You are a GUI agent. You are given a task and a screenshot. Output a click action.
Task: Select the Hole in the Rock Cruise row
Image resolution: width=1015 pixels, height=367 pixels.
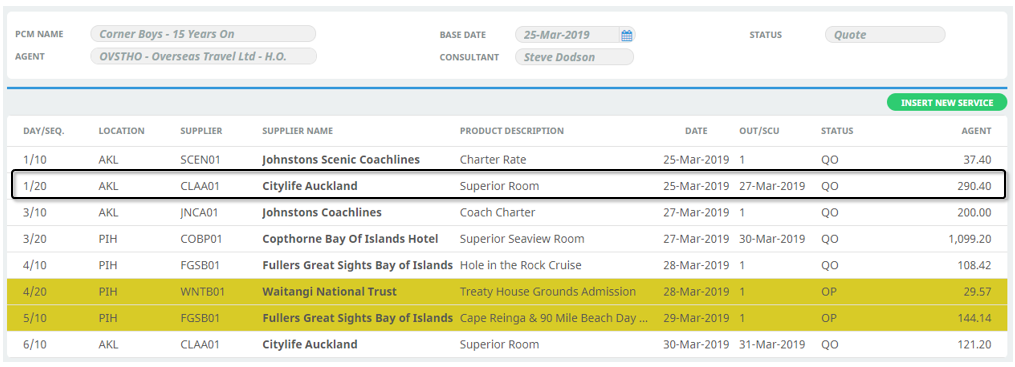[508, 265]
